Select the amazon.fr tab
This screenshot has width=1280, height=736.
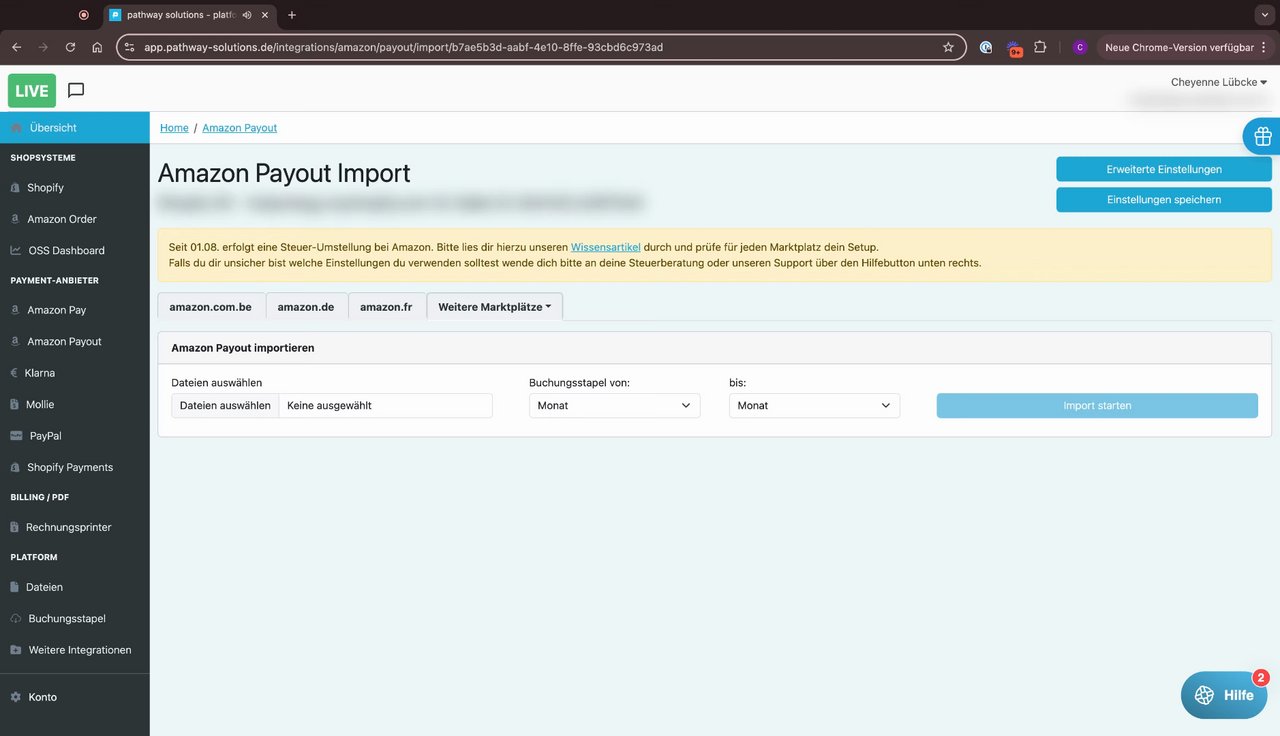coord(386,307)
